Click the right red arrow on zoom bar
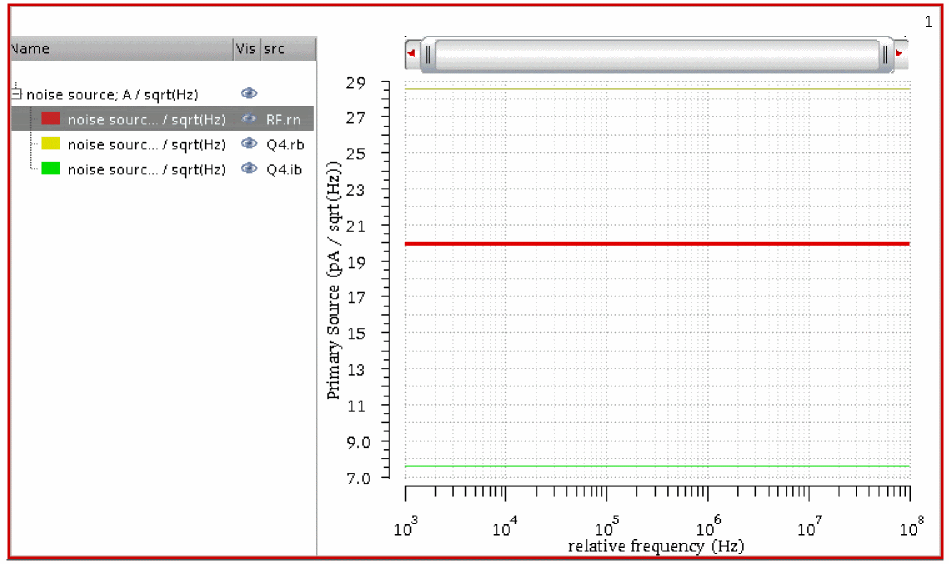 coord(900,54)
